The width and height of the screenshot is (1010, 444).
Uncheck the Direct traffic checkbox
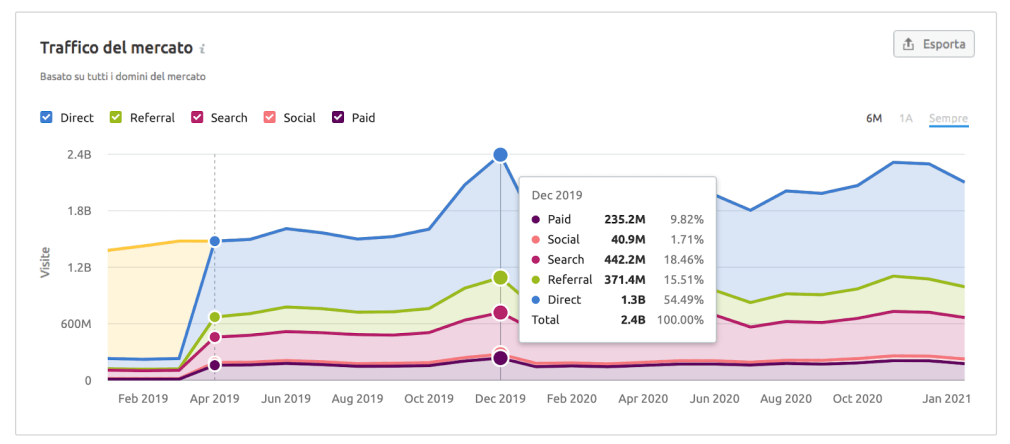(x=47, y=118)
